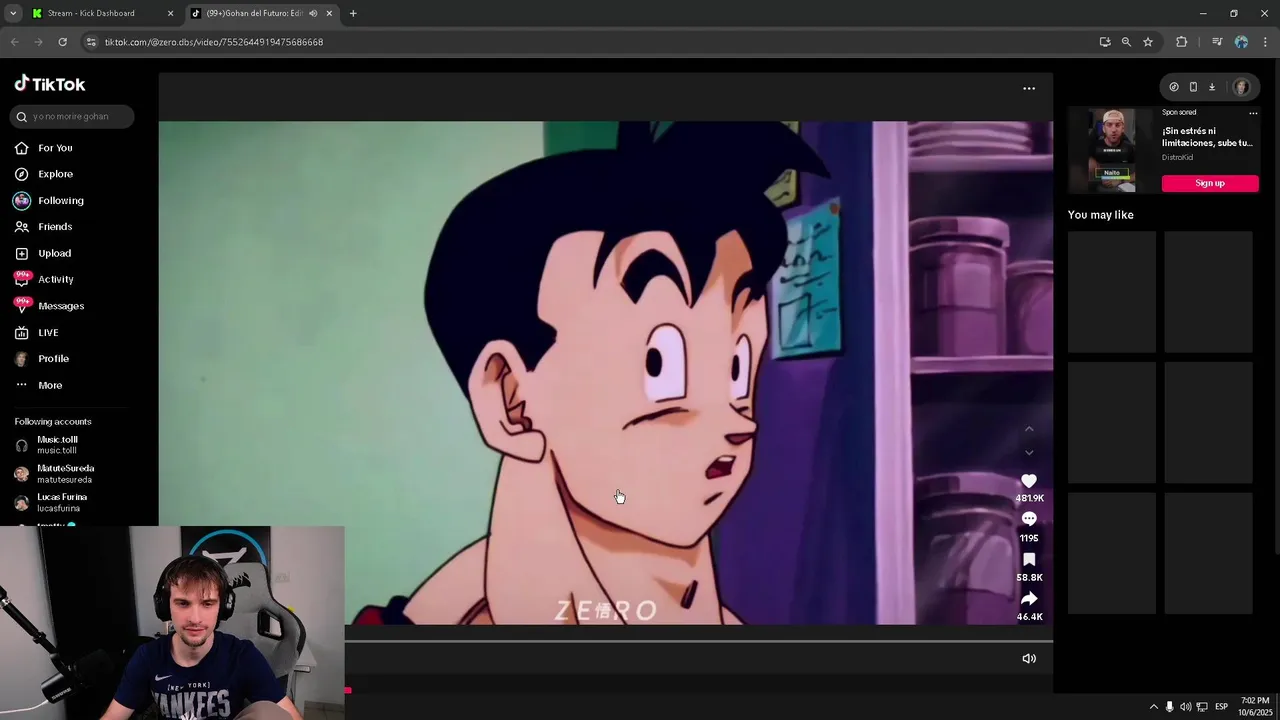Click the install app icon in address bar
Viewport: 1280px width, 720px height.
click(x=1105, y=42)
